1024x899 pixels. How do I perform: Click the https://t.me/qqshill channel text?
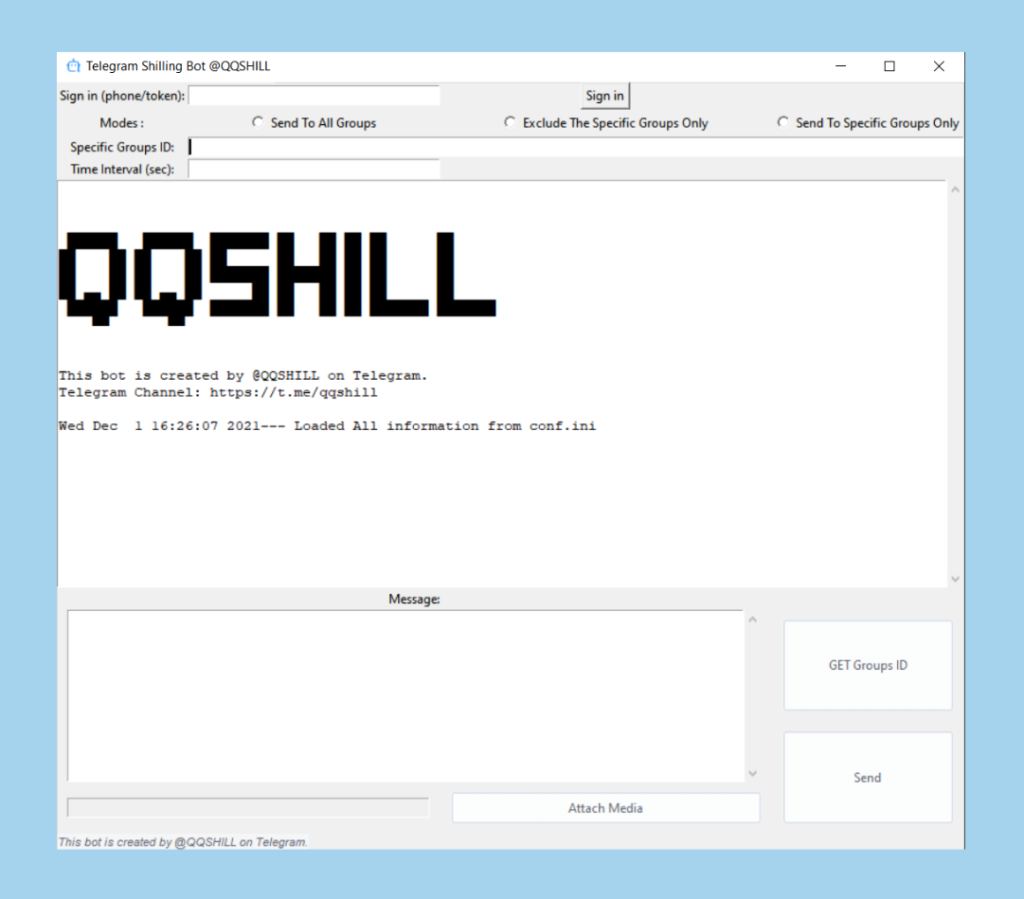tap(293, 392)
